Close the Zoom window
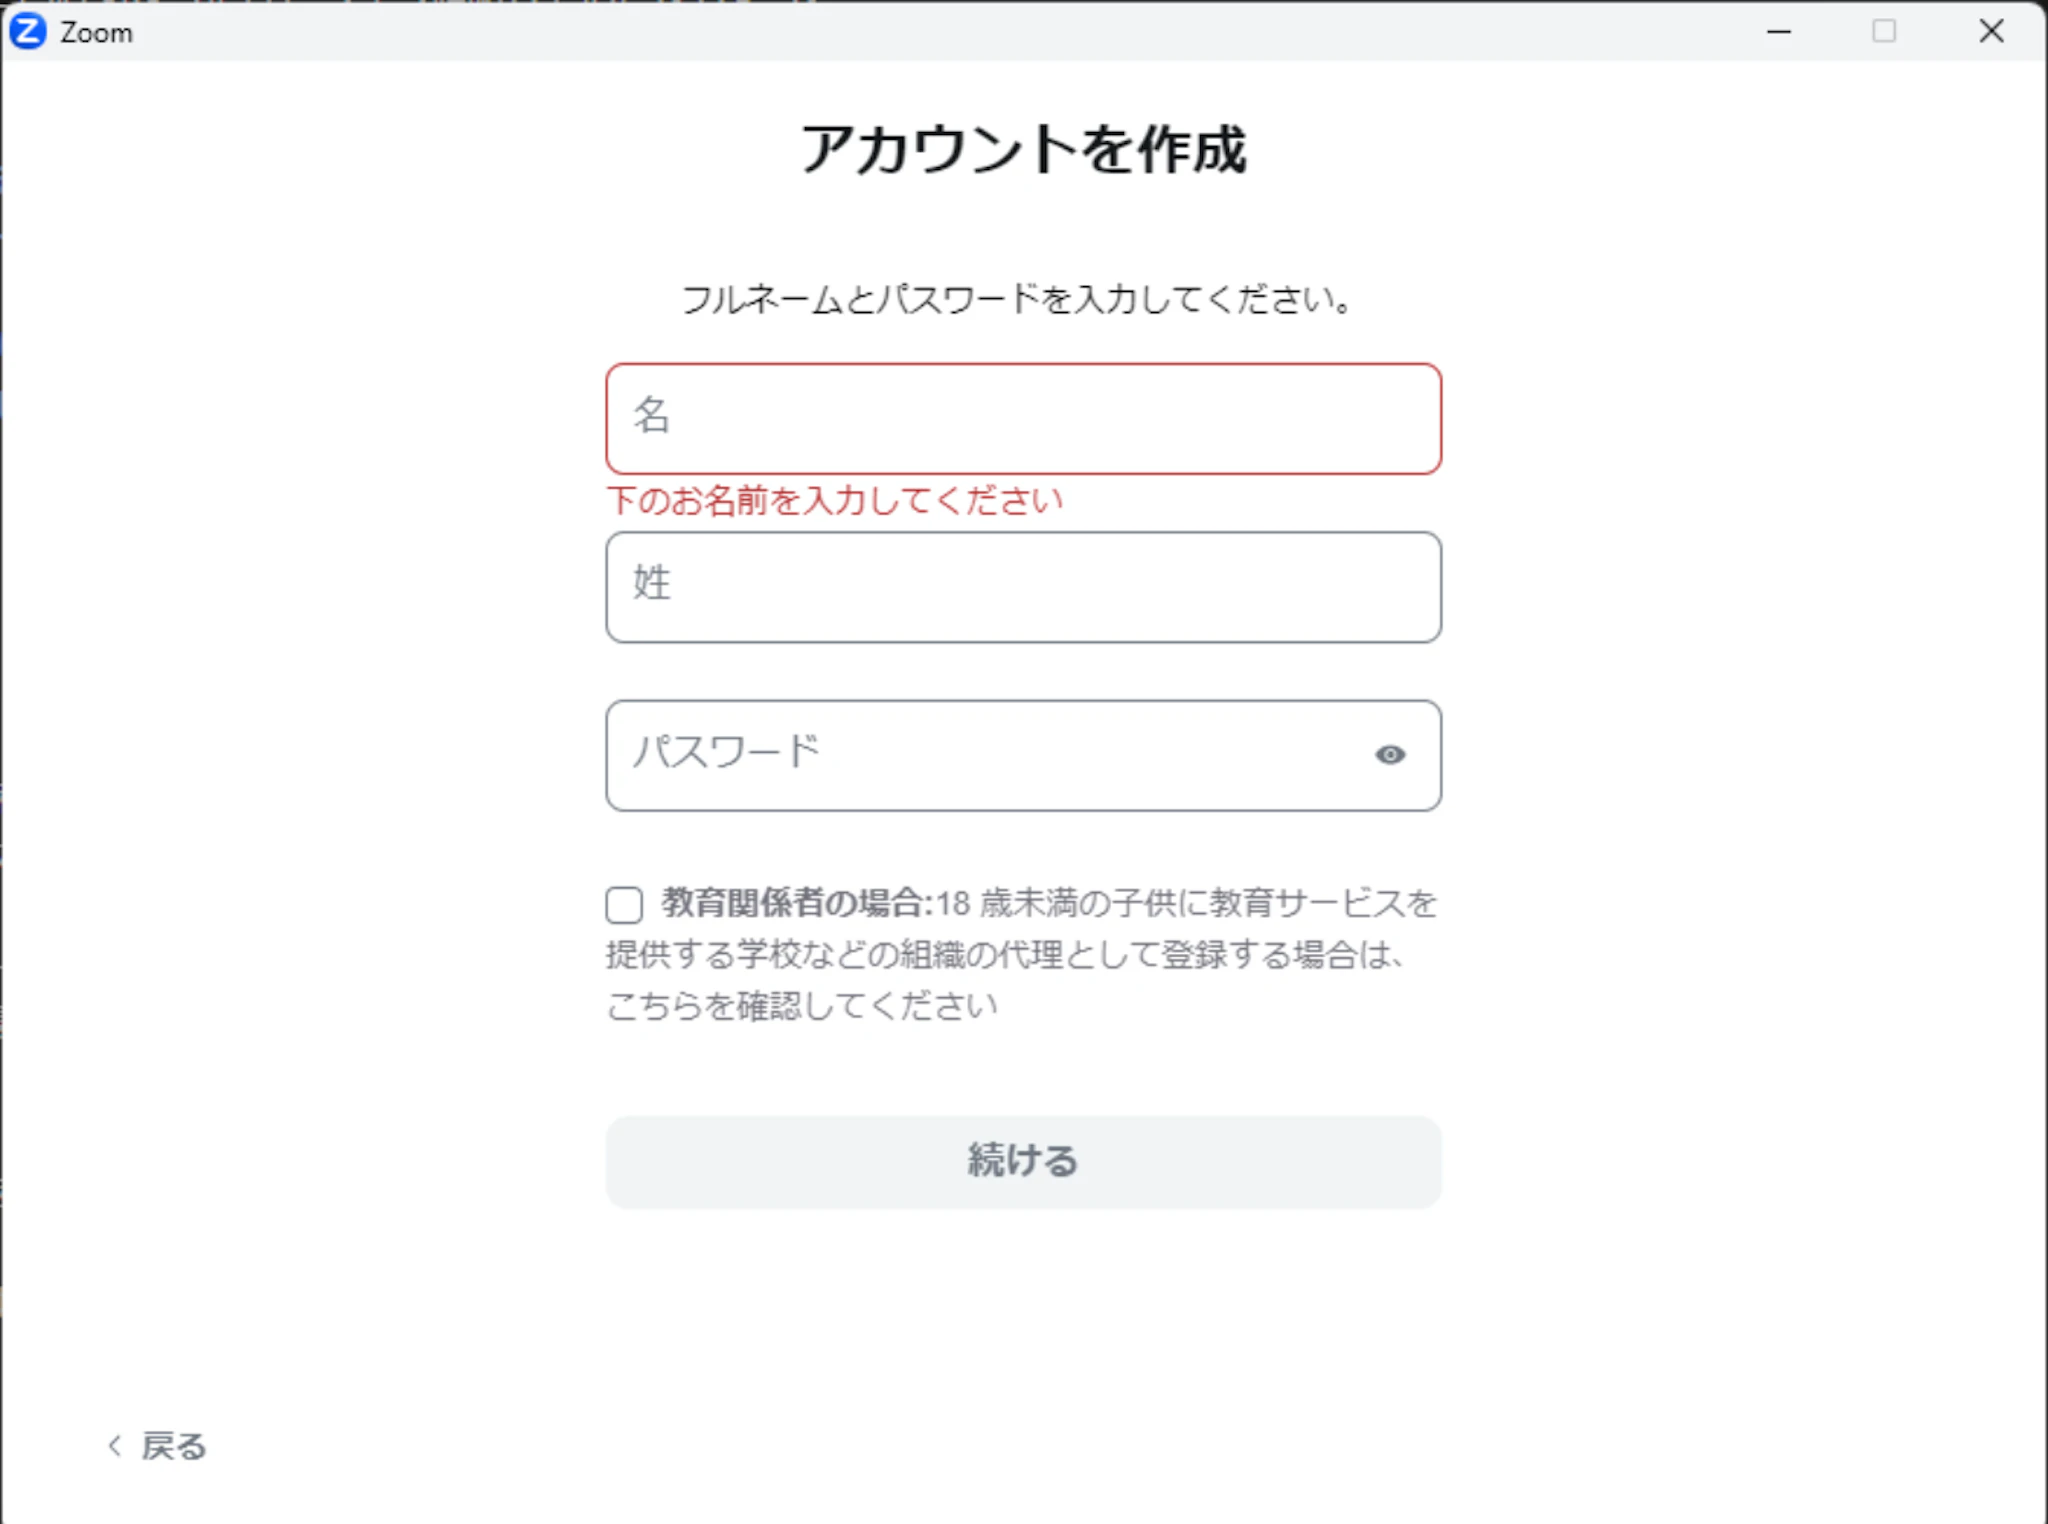 coord(1990,32)
